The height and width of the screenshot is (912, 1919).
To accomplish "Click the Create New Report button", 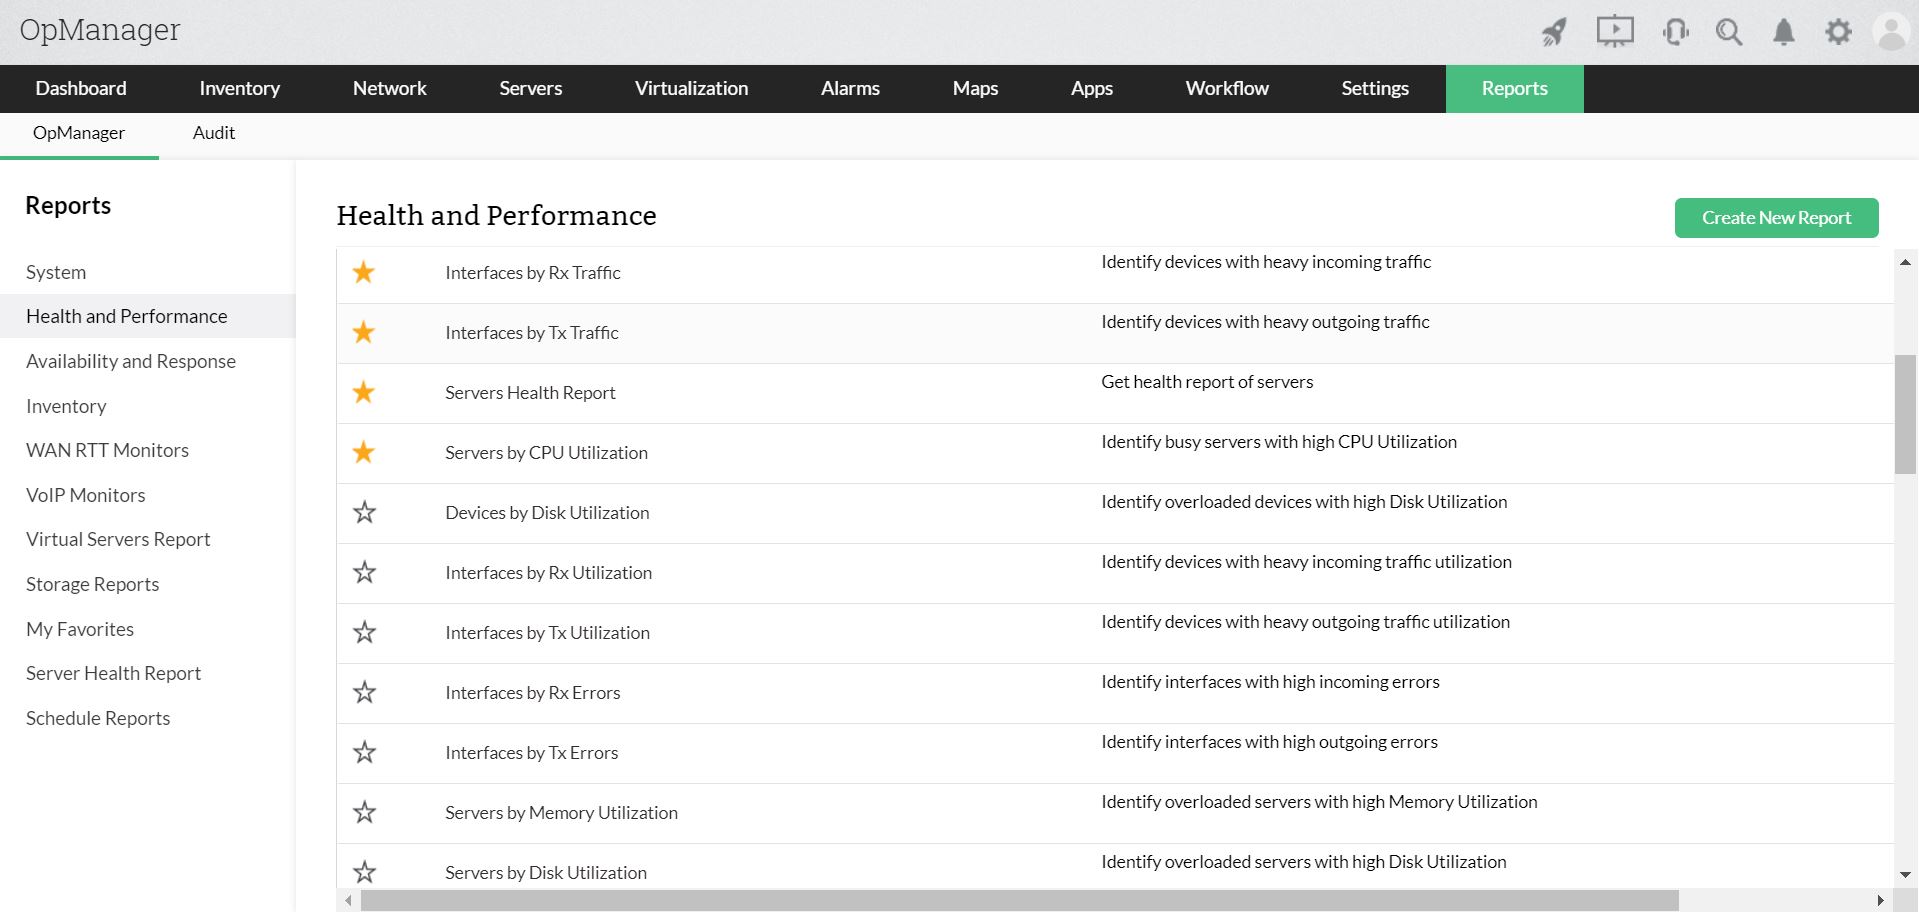I will tap(1776, 218).
